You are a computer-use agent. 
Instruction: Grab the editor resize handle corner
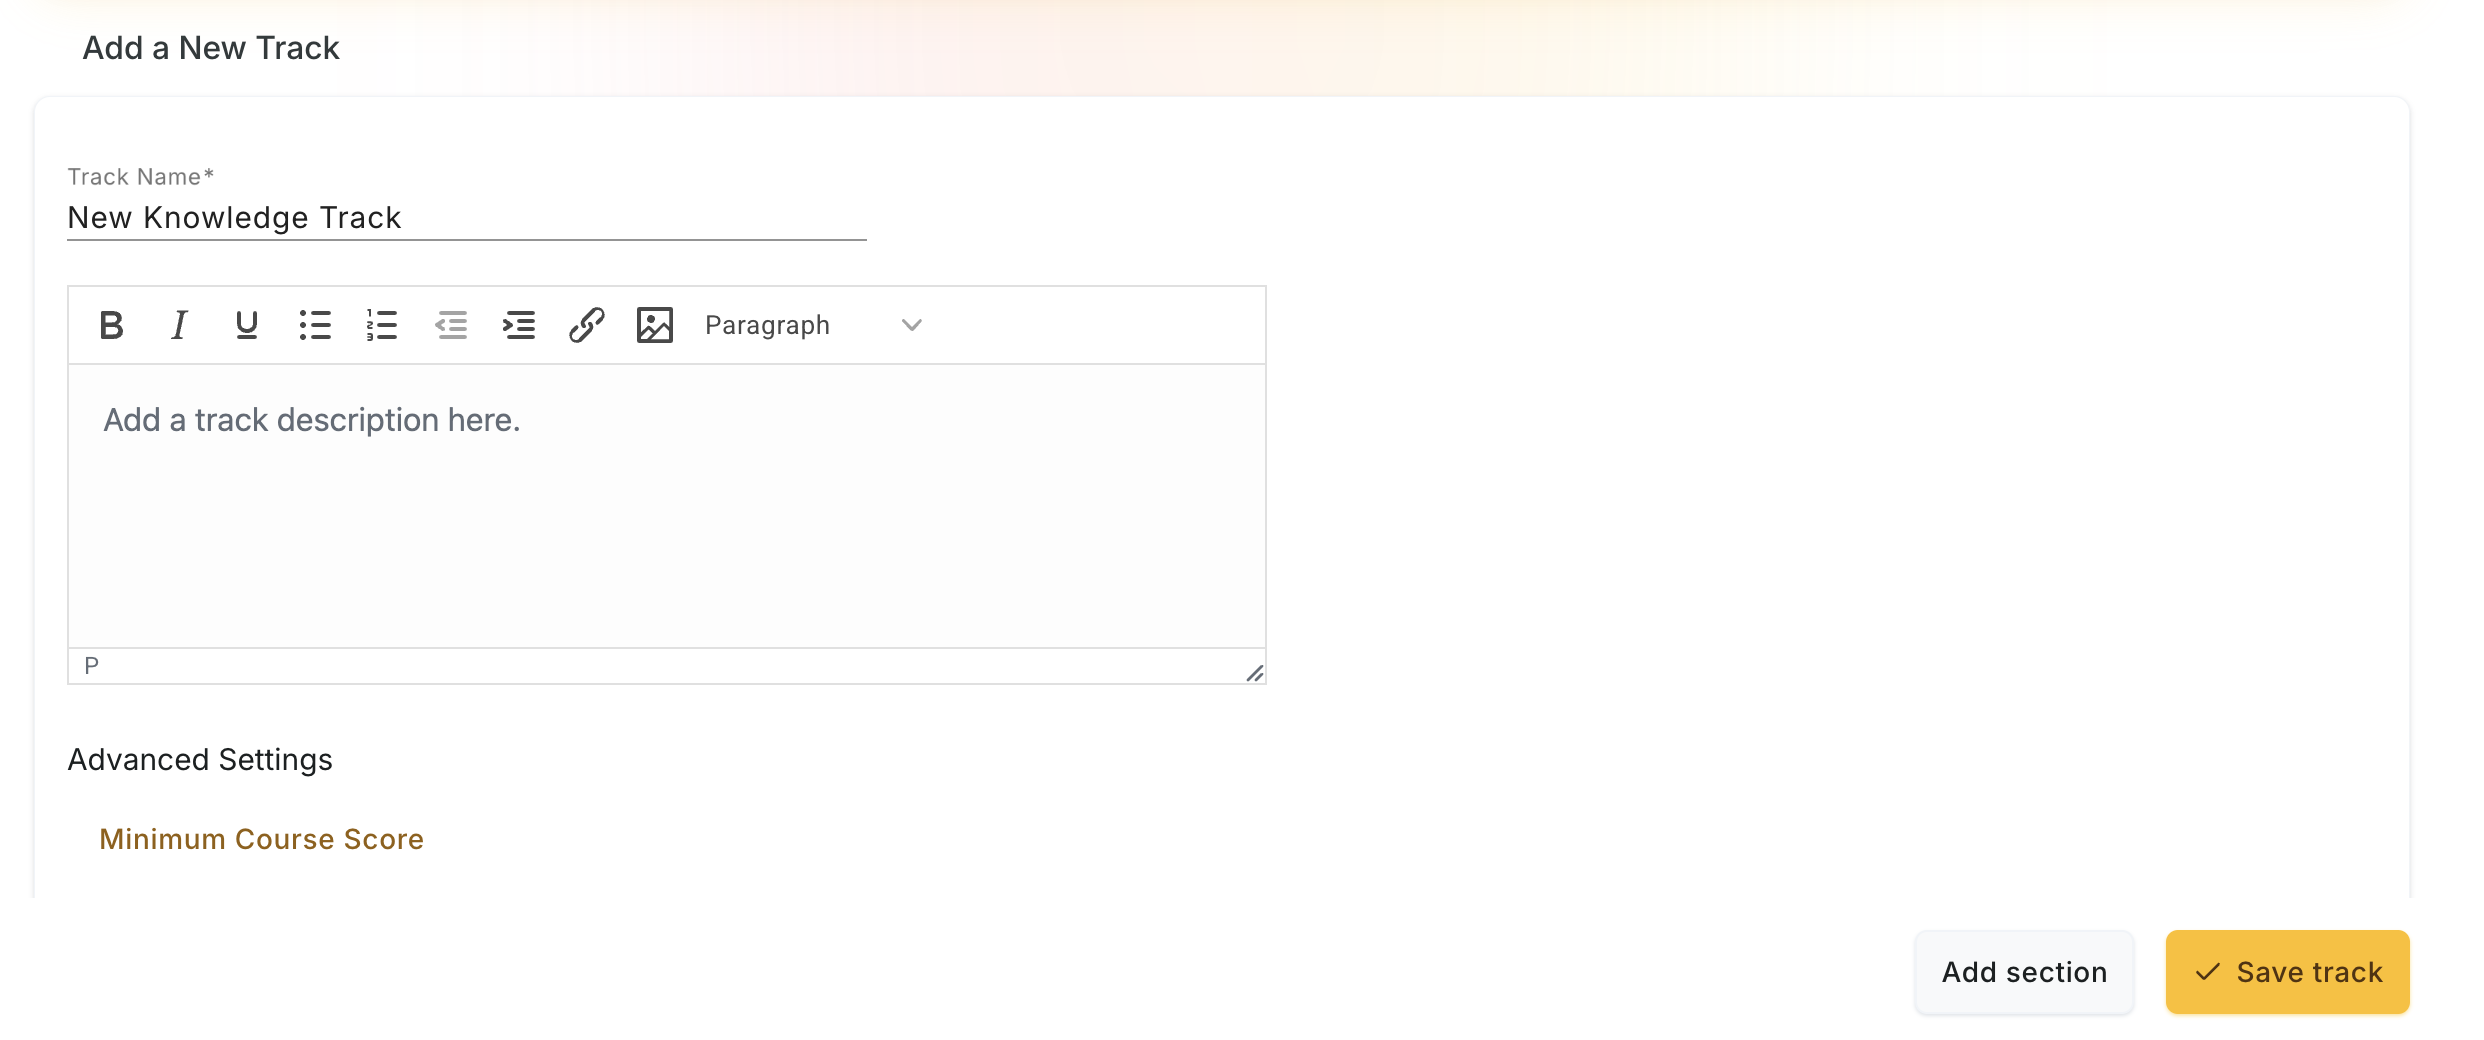(x=1254, y=673)
